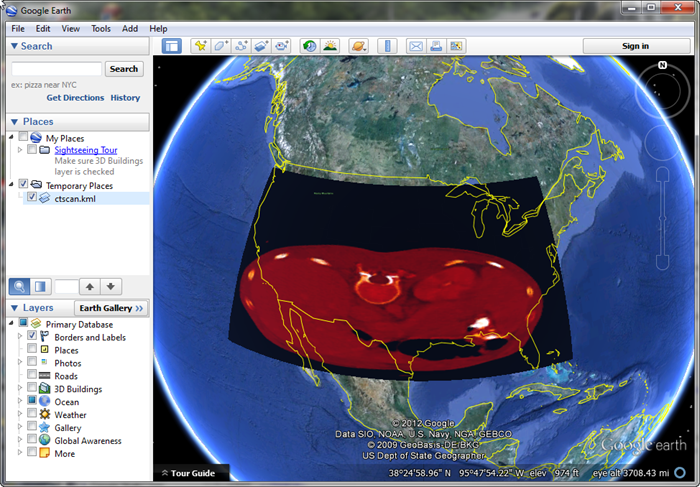Click the Add Polygon toolbar icon
The width and height of the screenshot is (700, 487).
click(x=220, y=46)
